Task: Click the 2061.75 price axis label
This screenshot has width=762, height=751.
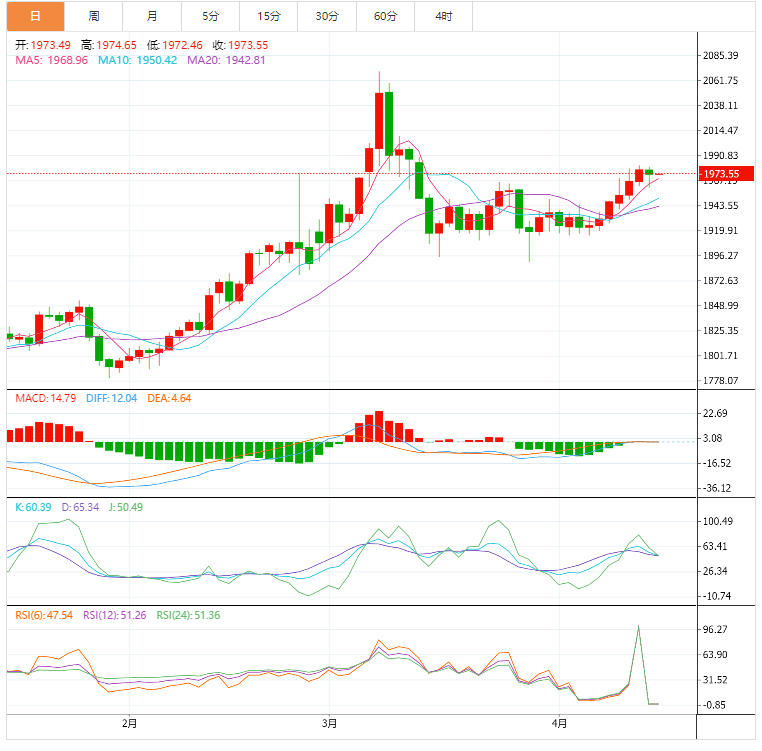Action: point(721,80)
